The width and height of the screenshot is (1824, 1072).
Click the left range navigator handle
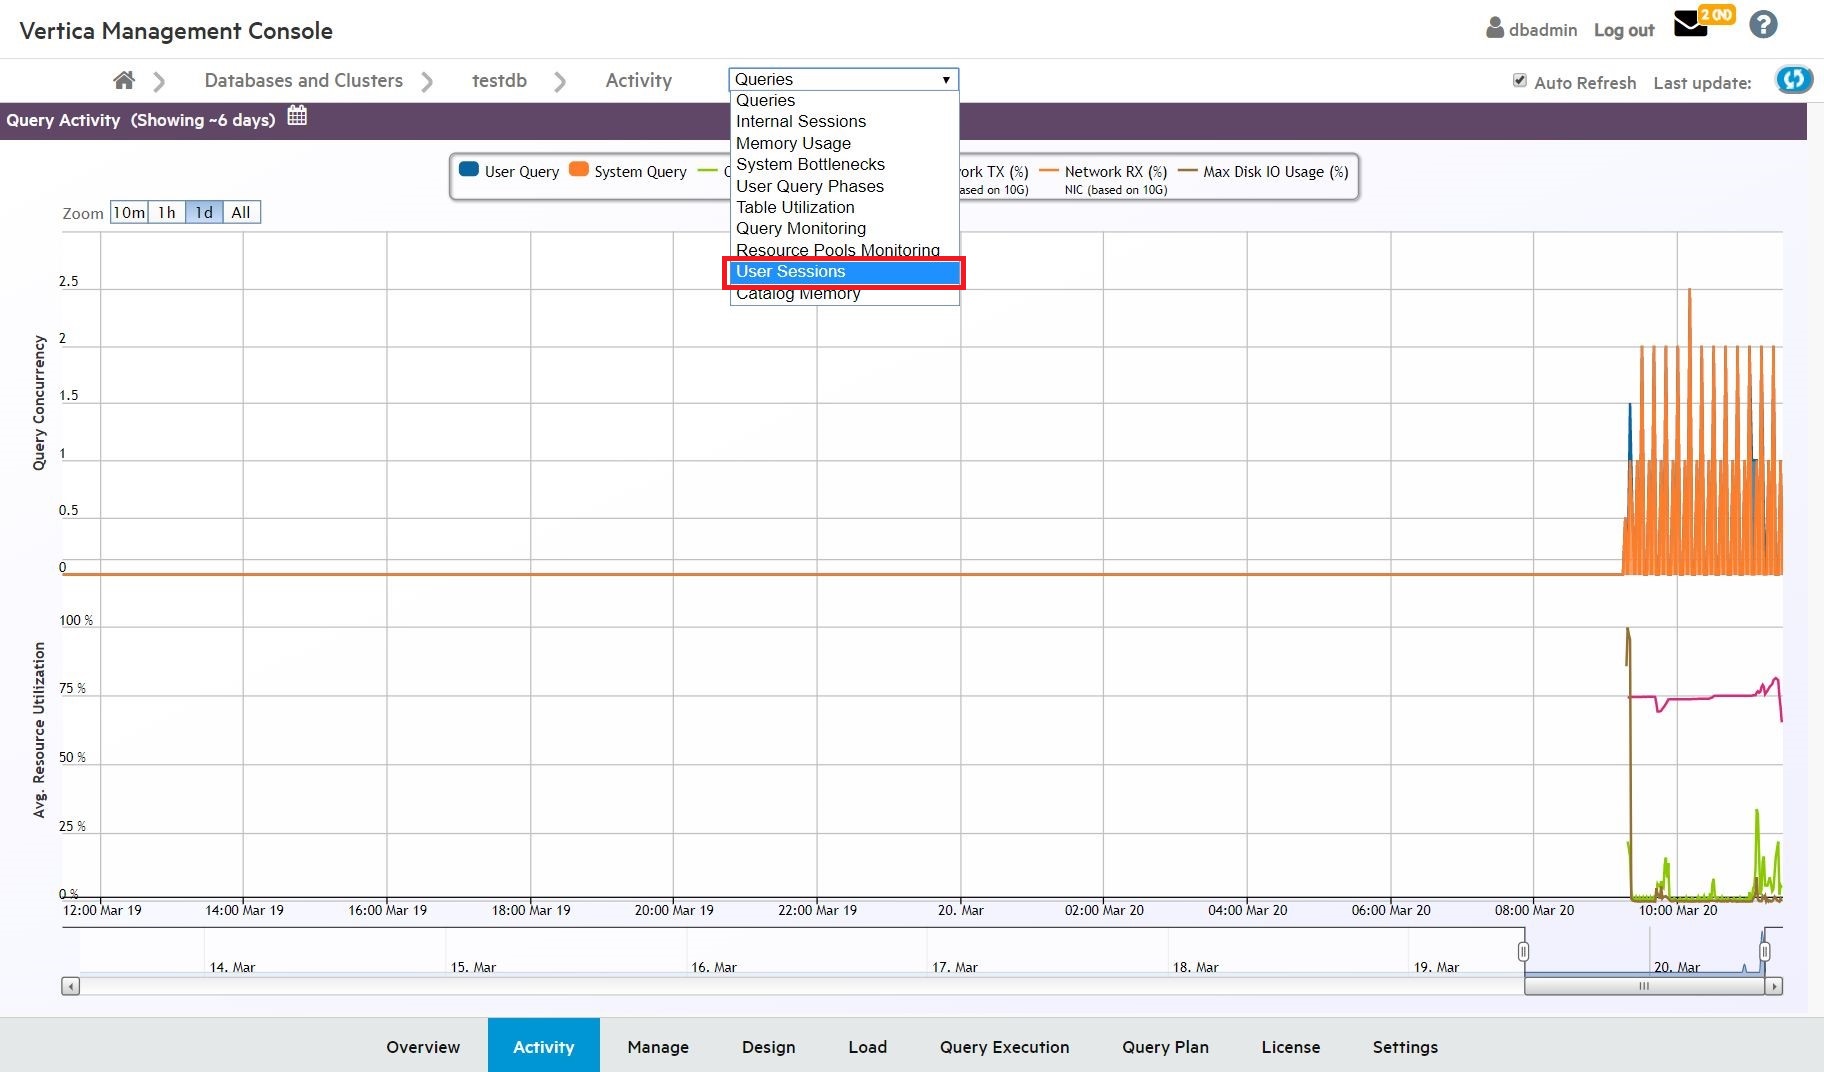coord(1523,951)
